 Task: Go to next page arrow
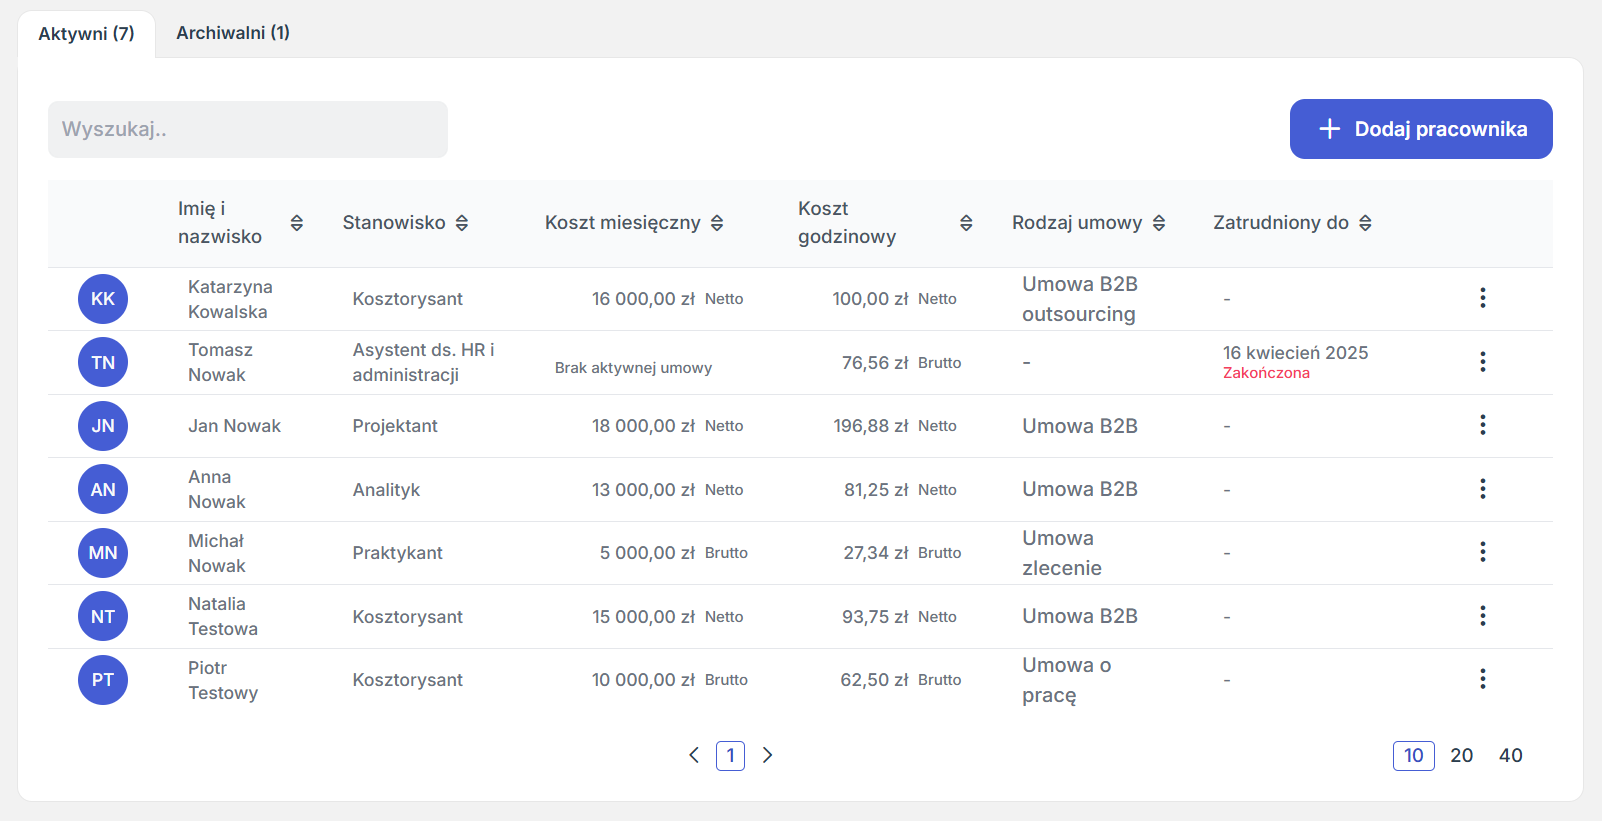pos(767,755)
